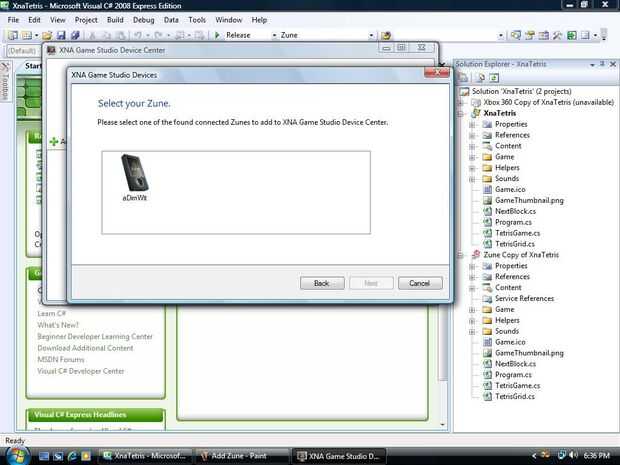This screenshot has height=465, width=620.
Task: Open Beginner Developer Learning Center link
Action: [95, 336]
